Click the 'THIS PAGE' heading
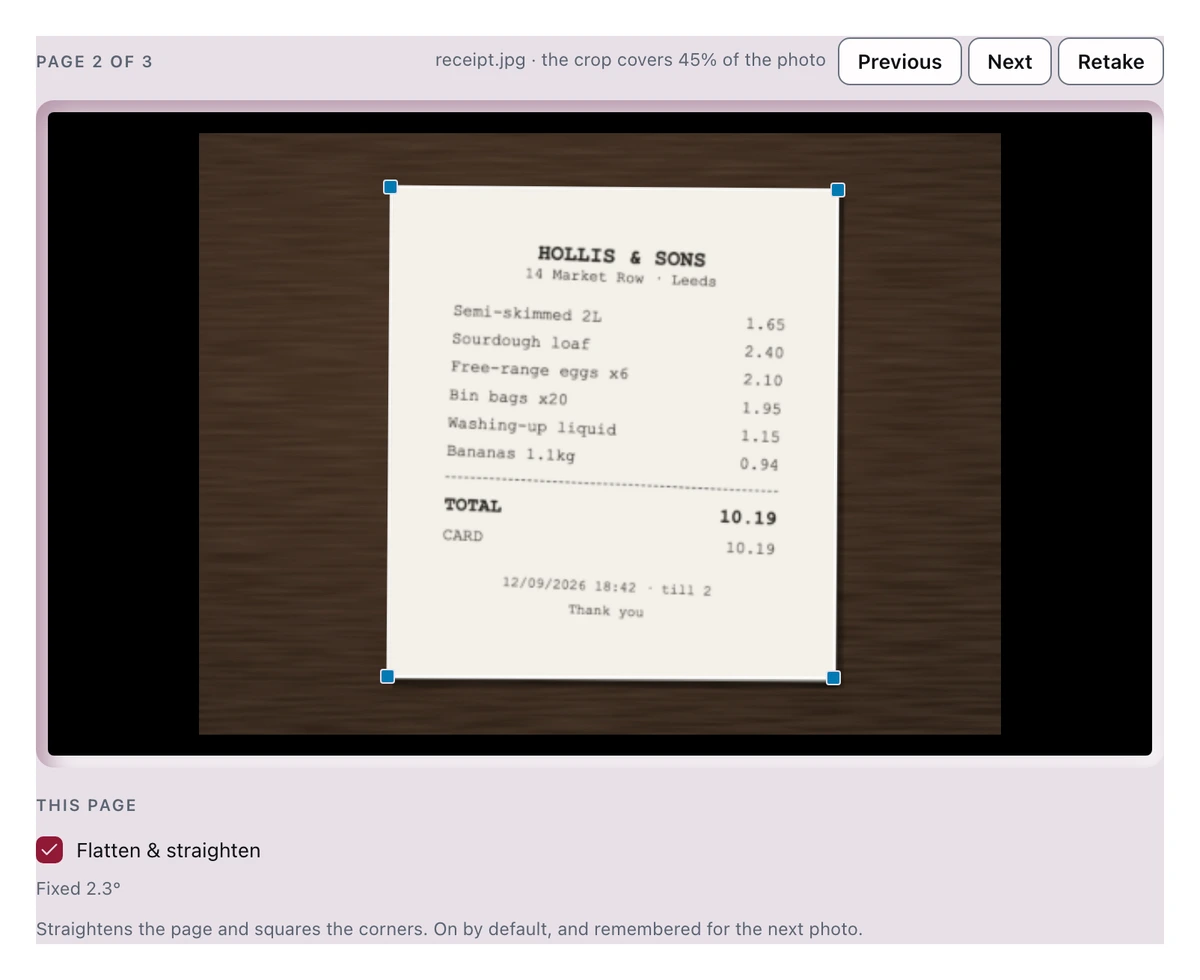The image size is (1200, 980). click(86, 805)
